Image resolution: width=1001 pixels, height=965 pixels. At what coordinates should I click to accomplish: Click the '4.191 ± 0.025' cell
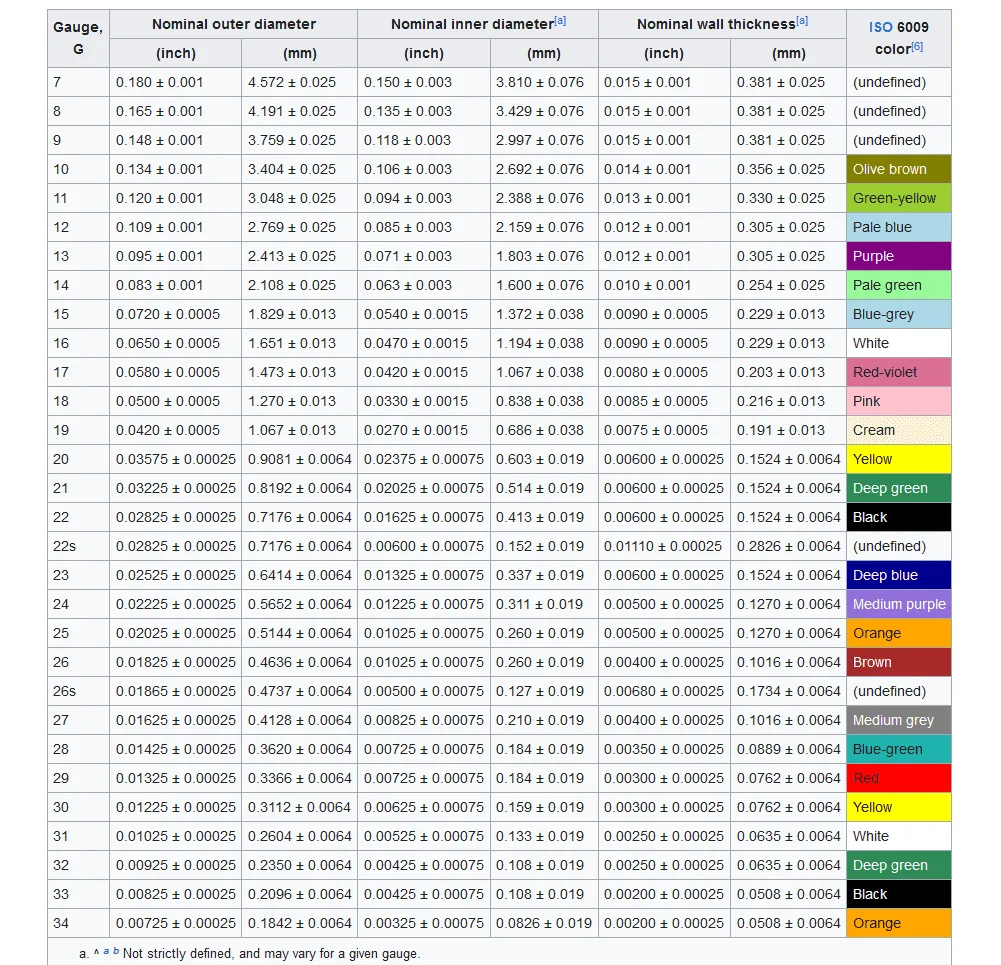299,111
